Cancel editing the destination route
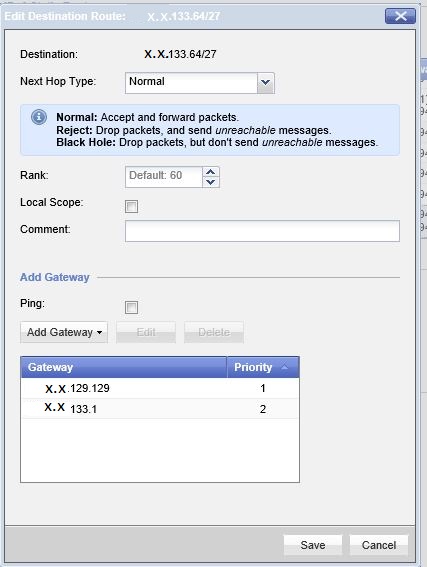Image resolution: width=427 pixels, height=567 pixels. point(379,545)
